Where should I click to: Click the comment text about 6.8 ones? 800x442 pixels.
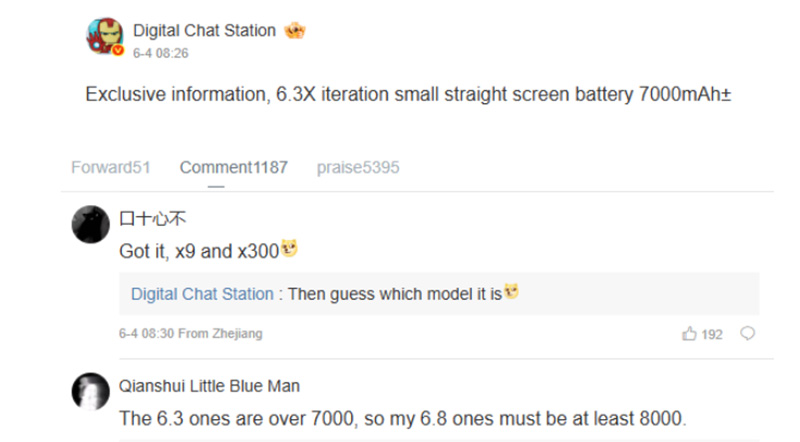(x=404, y=418)
